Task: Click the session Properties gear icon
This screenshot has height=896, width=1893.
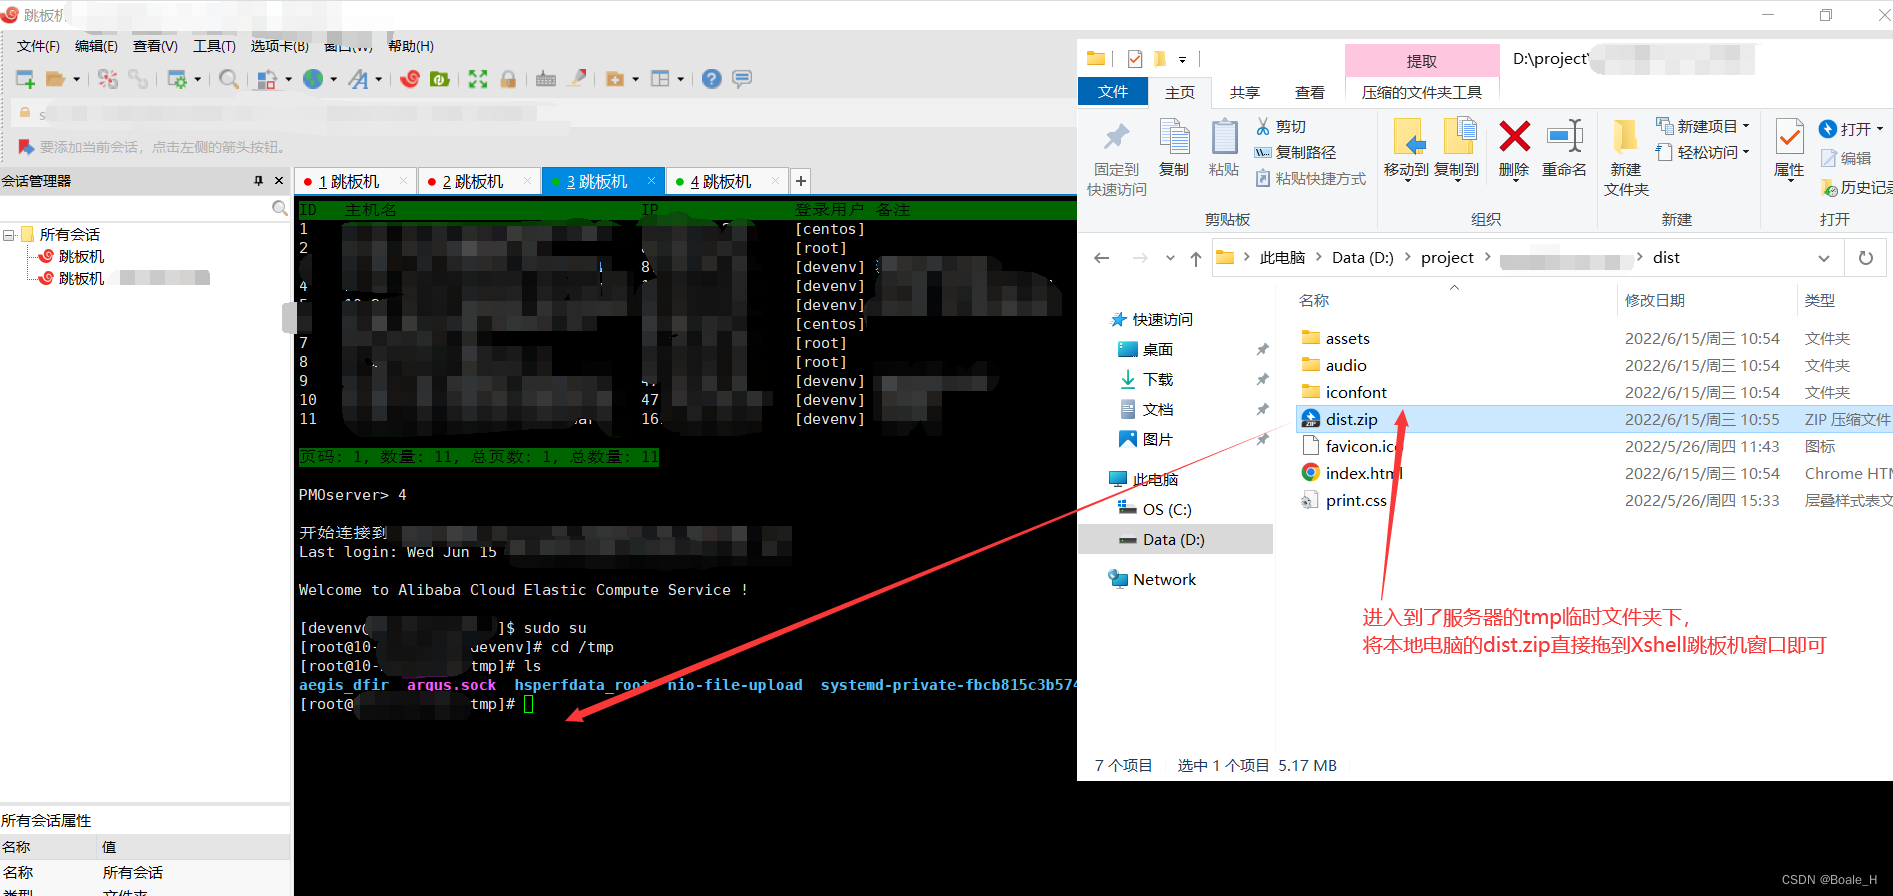Action: coord(177,79)
